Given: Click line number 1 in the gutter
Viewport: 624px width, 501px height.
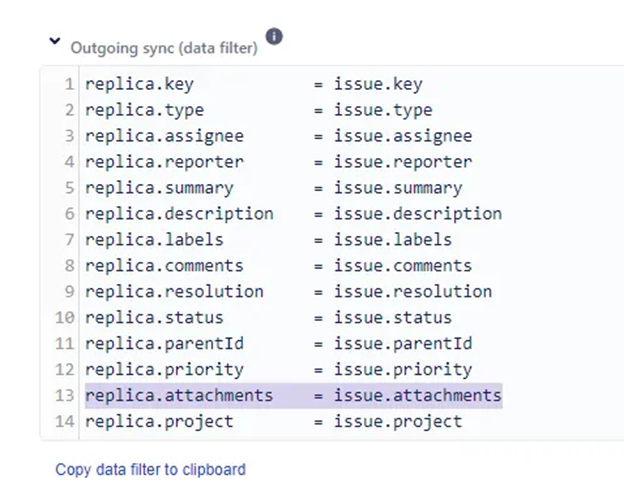Looking at the screenshot, I should click(69, 84).
